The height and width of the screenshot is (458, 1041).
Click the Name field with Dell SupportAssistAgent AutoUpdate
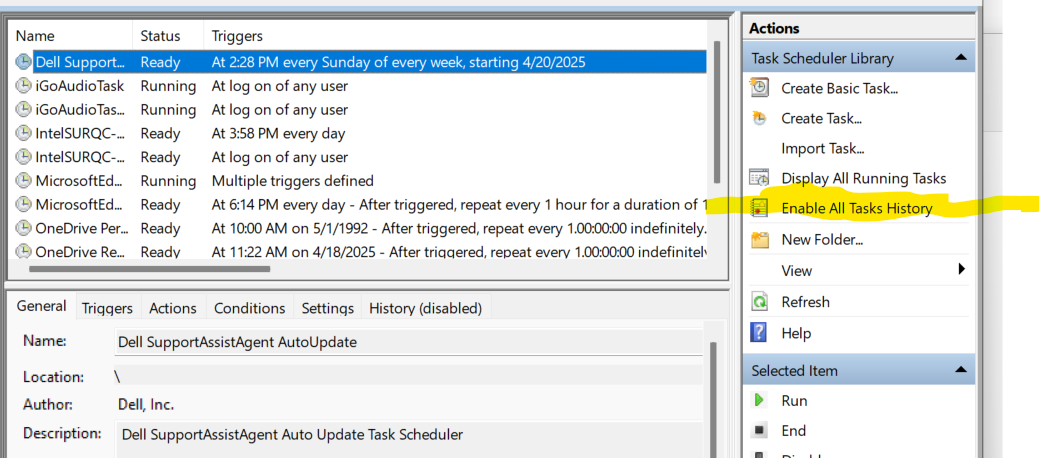pos(408,343)
